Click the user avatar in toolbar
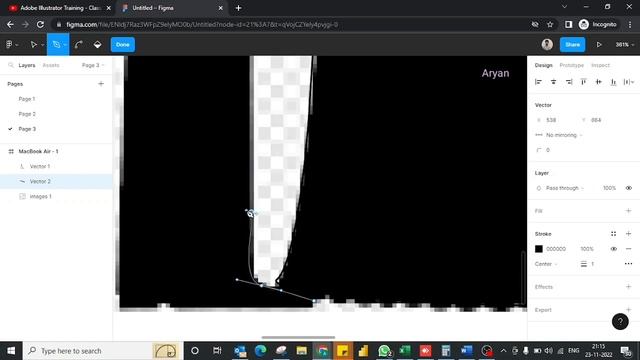This screenshot has width=640, height=360. [547, 44]
